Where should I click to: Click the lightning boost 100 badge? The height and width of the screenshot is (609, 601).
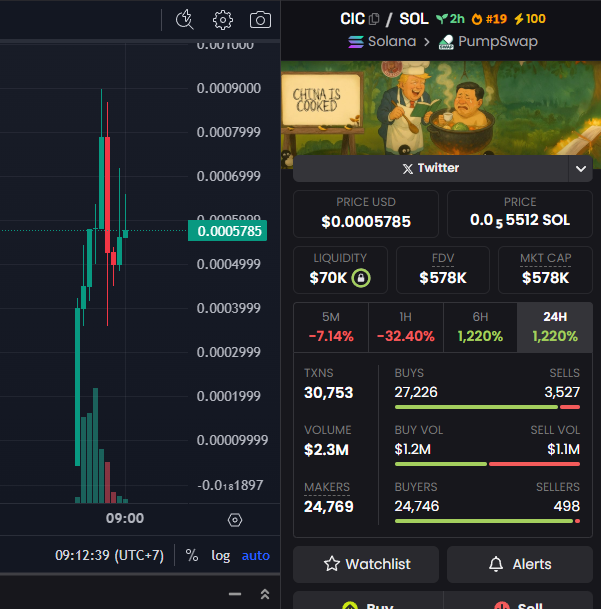(x=530, y=19)
